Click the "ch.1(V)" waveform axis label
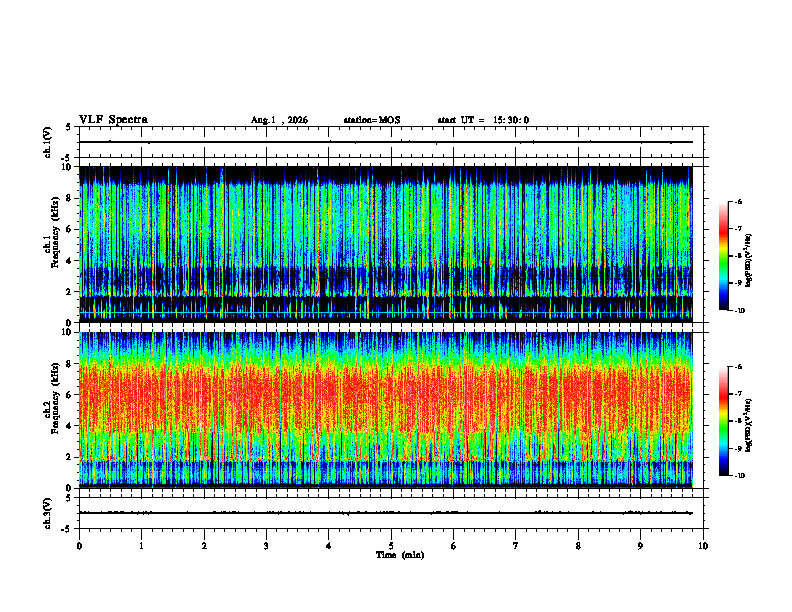Screen dimensions: 792x612 coord(47,142)
